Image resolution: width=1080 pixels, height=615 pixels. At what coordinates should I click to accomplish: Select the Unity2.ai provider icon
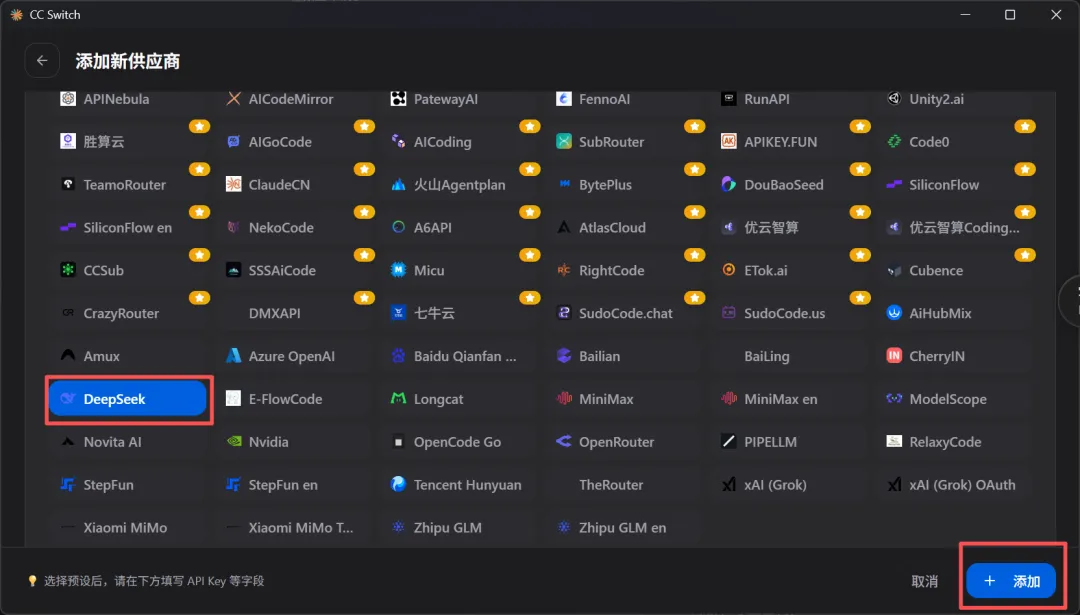[894, 98]
